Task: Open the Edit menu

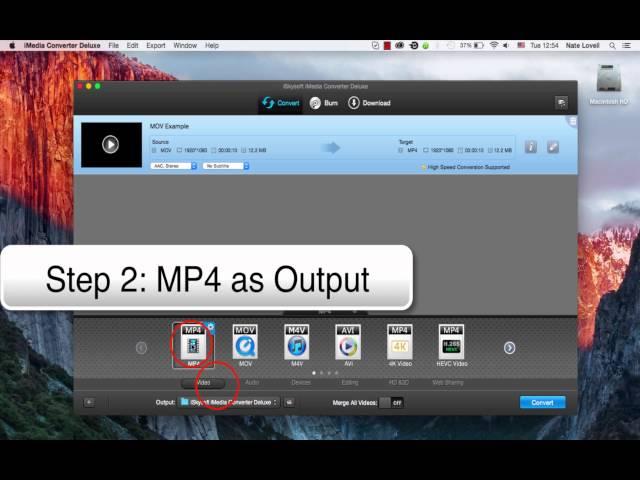Action: tap(132, 45)
